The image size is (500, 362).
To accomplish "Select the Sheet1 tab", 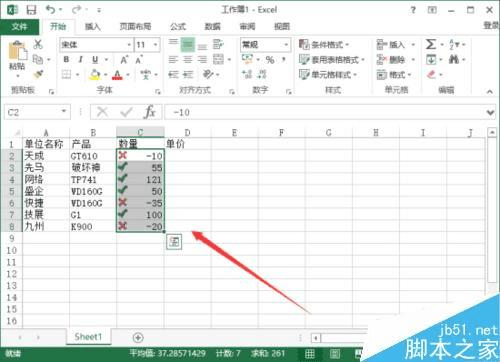I will click(x=88, y=337).
